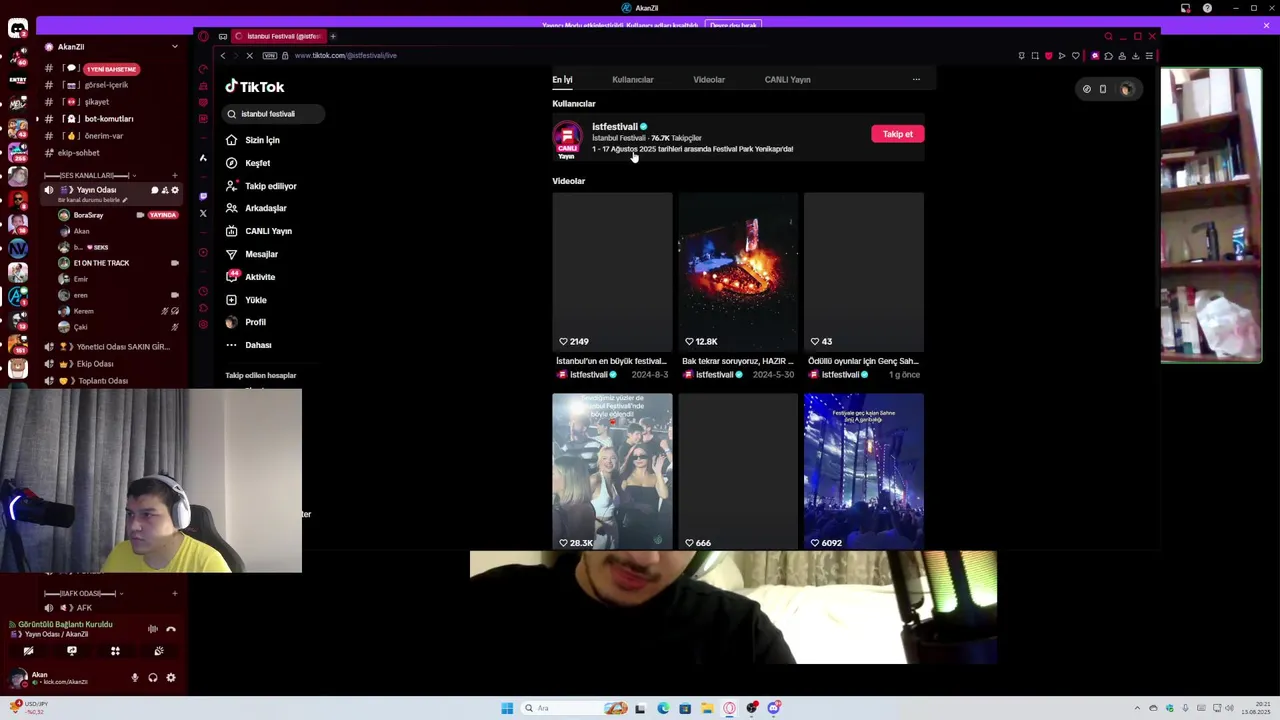
Task: Open Discord activities launcher
Action: (x=115, y=651)
